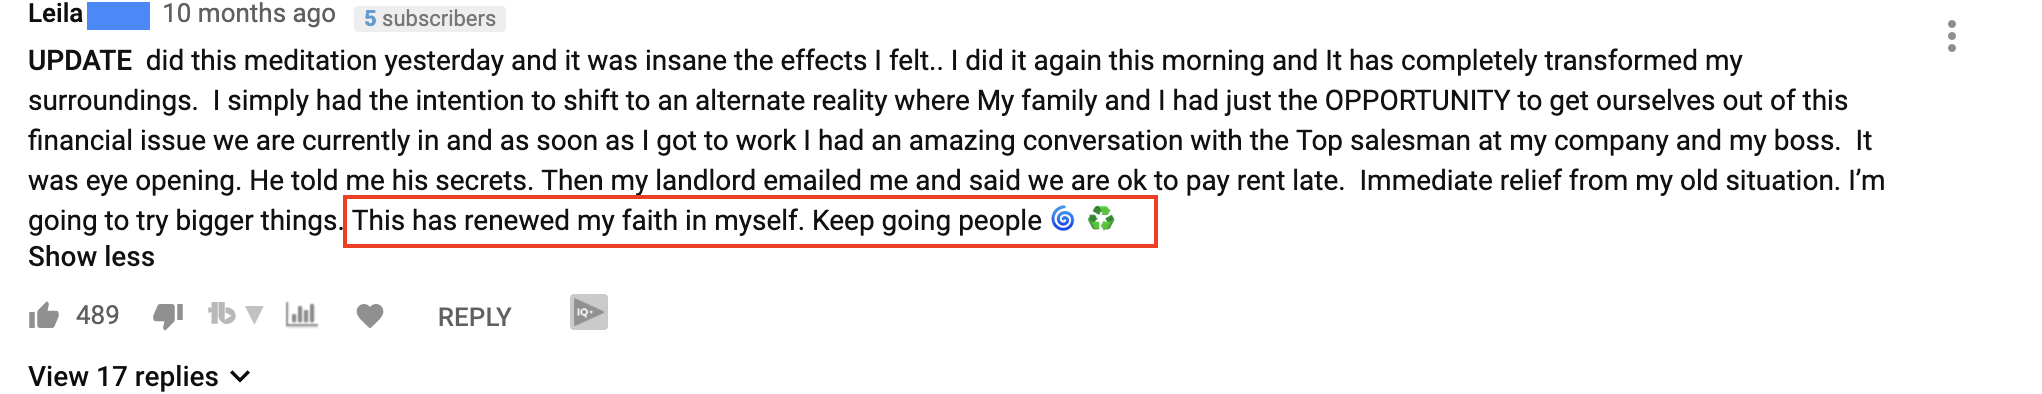Click the 489 likes count

pyautogui.click(x=98, y=316)
